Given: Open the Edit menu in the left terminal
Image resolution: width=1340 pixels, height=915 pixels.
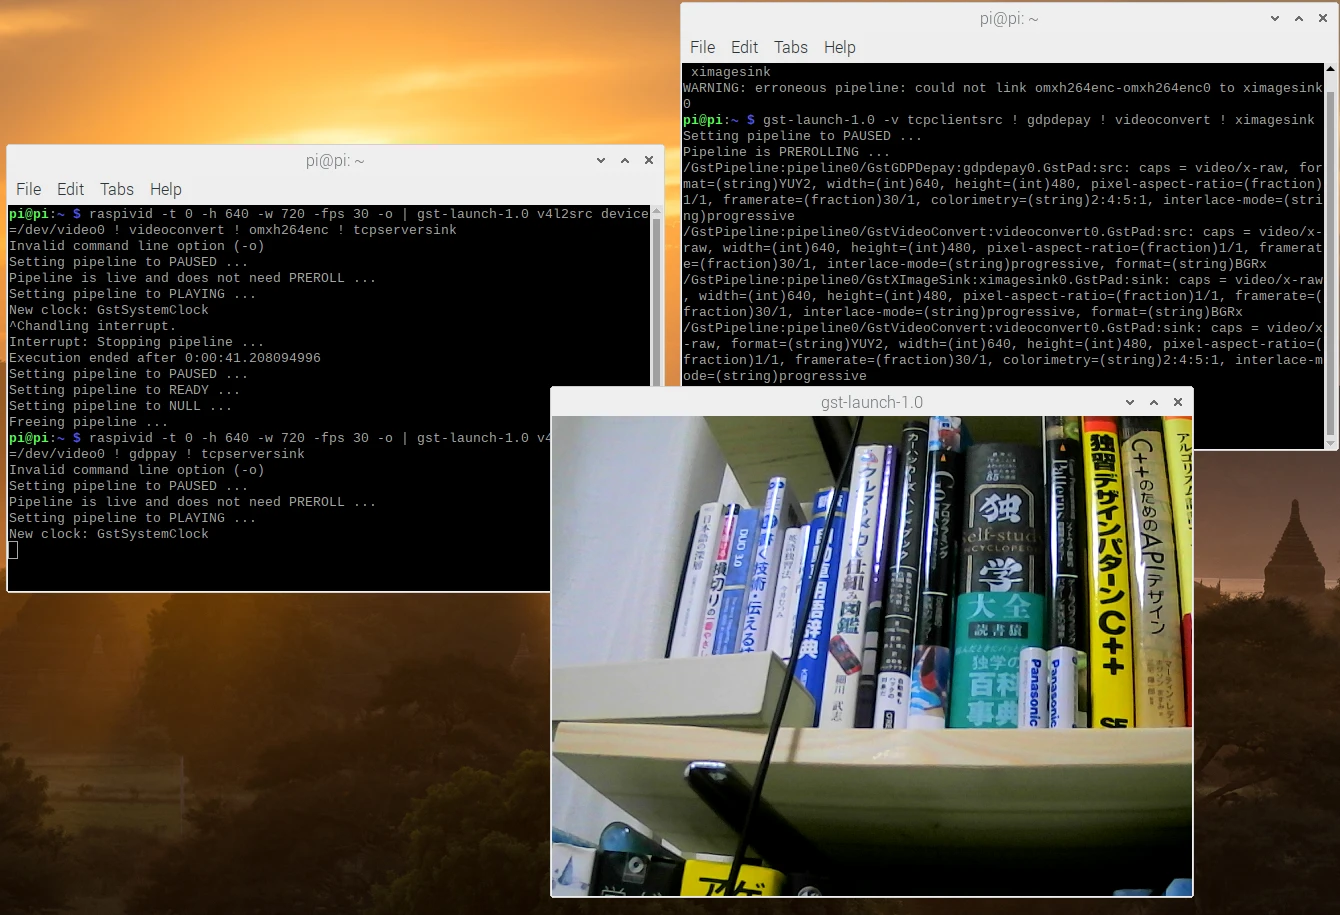Looking at the screenshot, I should [x=70, y=189].
